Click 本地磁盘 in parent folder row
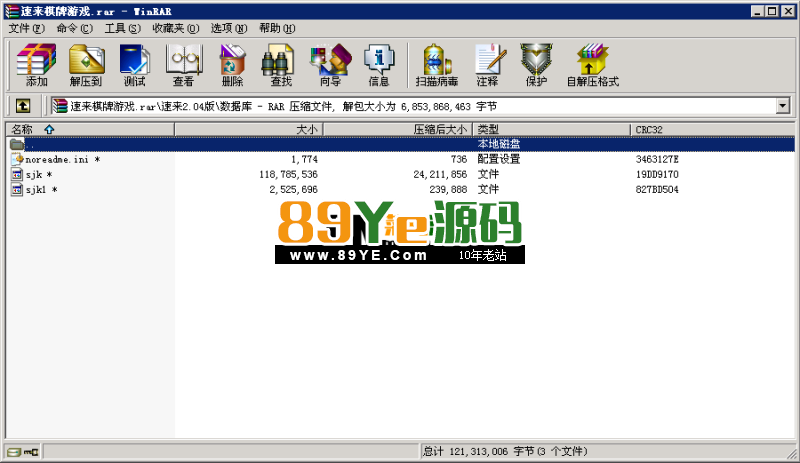 point(499,144)
